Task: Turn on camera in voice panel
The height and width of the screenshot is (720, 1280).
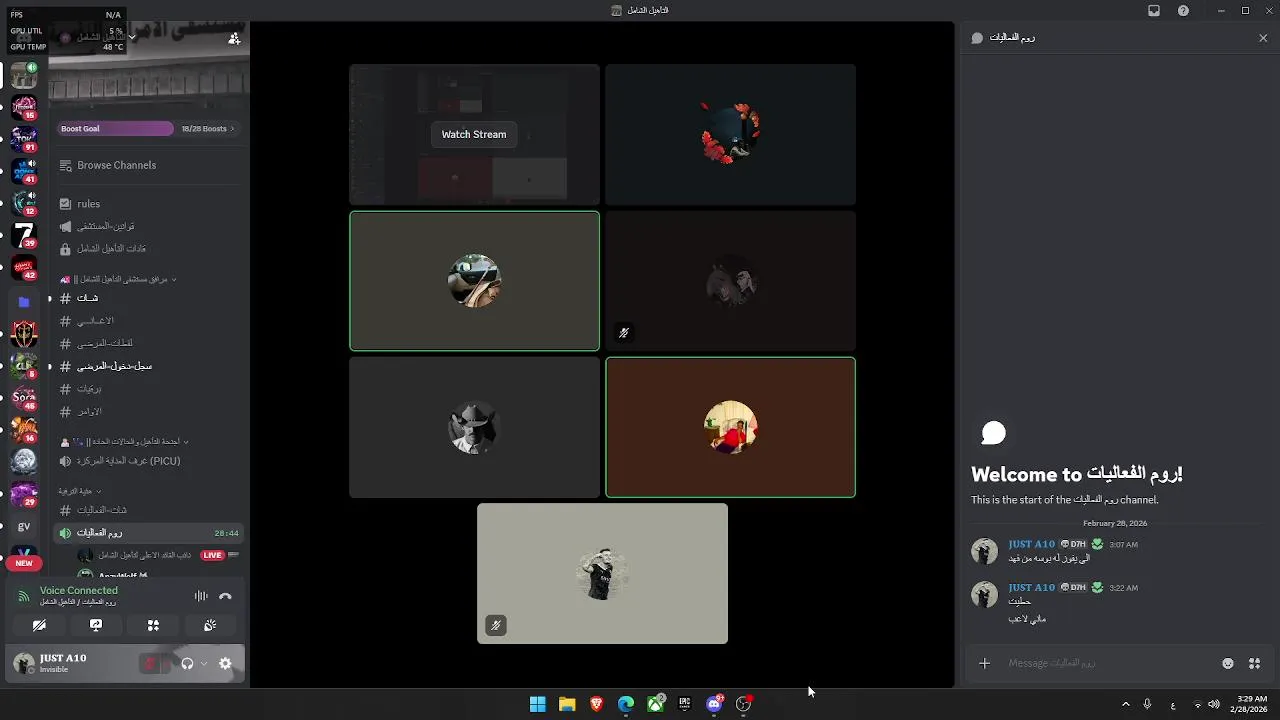Action: pos(39,625)
